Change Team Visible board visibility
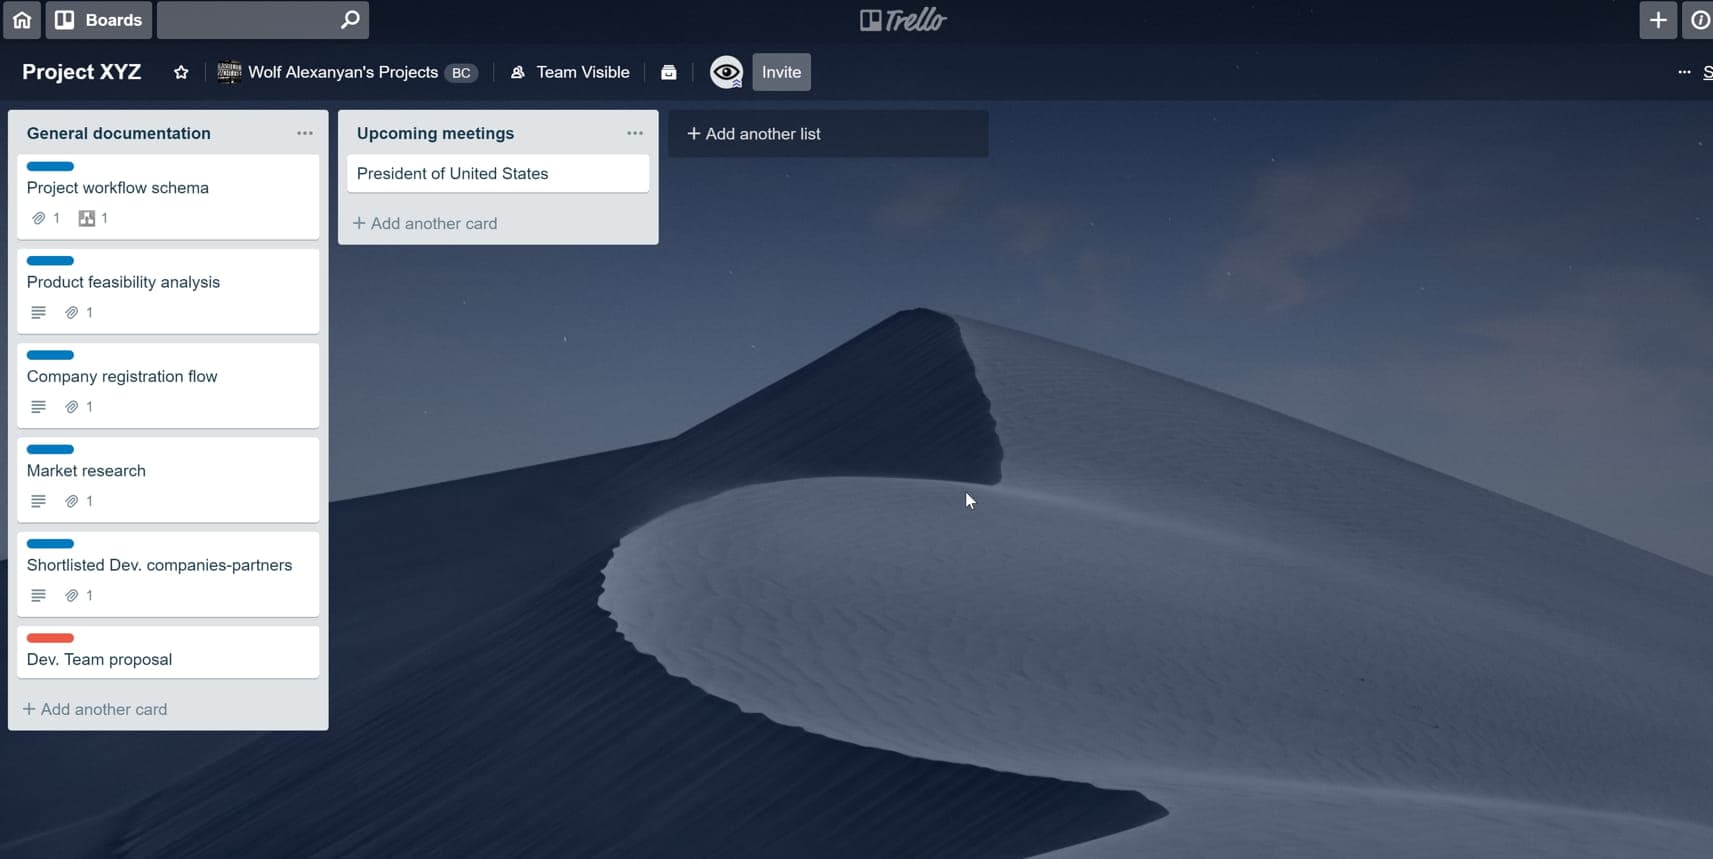Image resolution: width=1713 pixels, height=859 pixels. (x=571, y=72)
